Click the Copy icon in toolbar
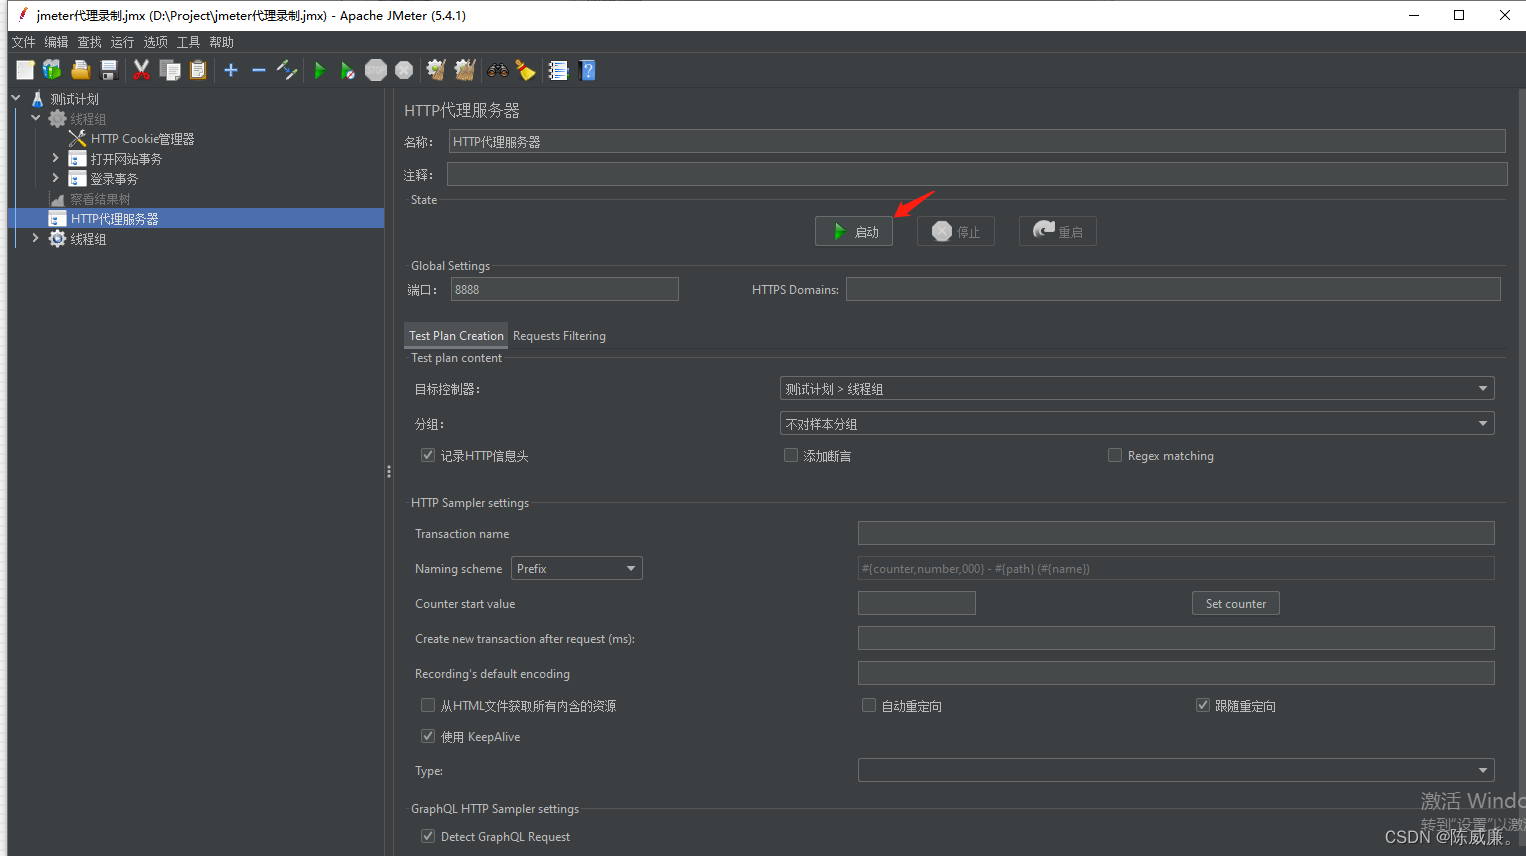 171,70
